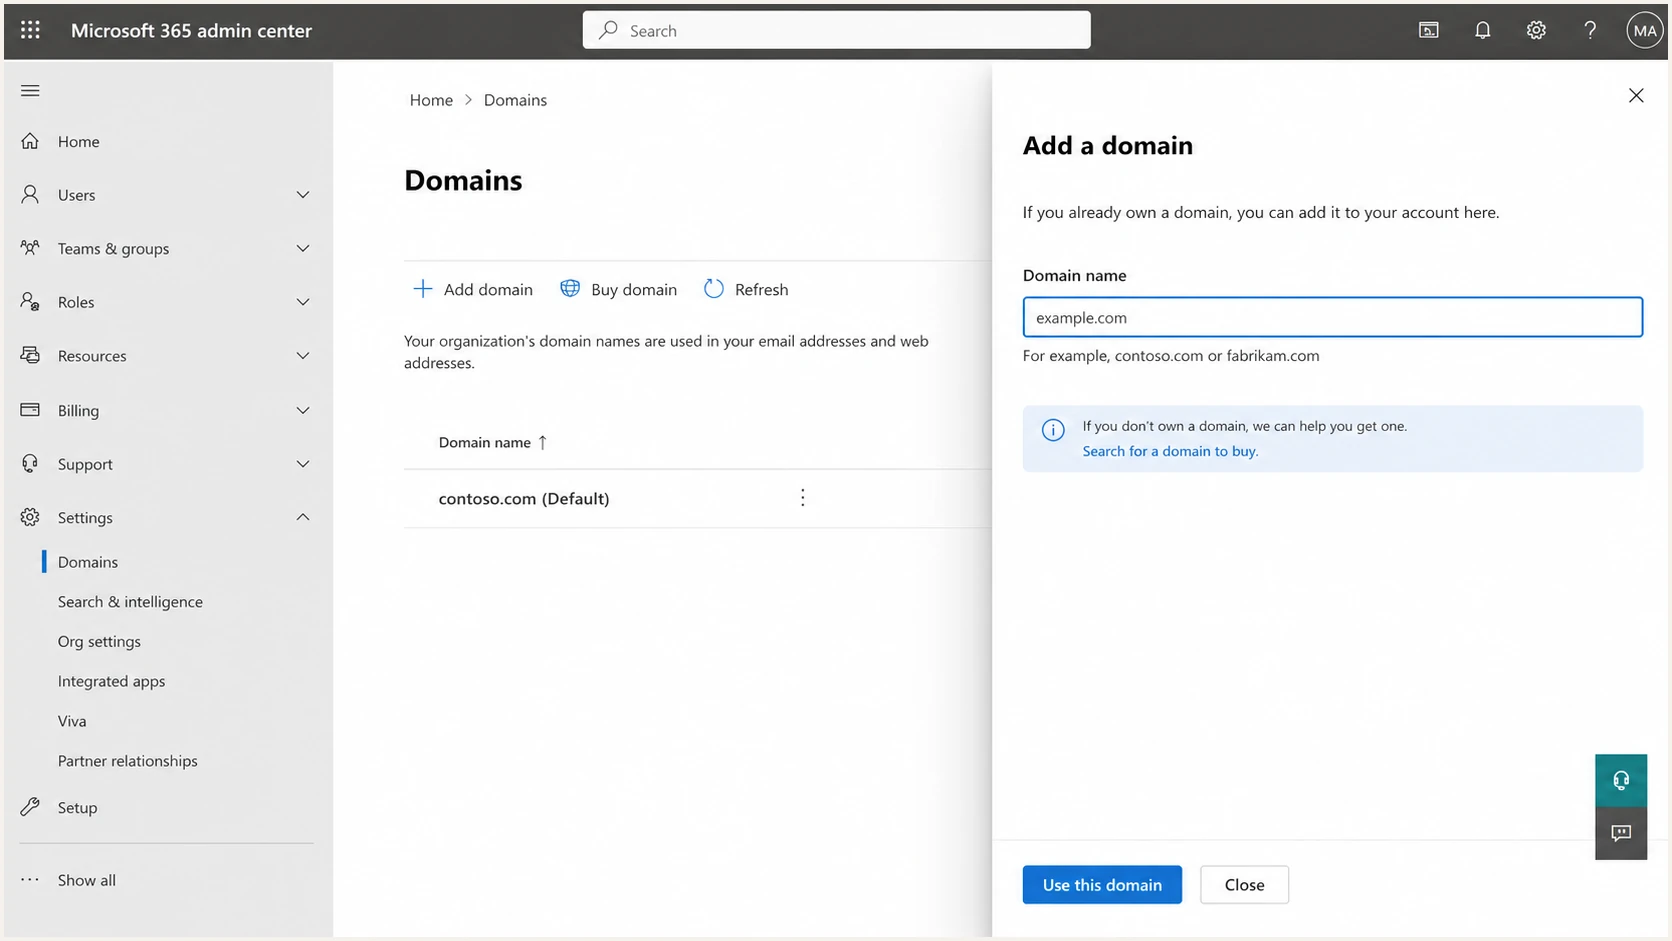Click the plus icon for Add domain
The image size is (1672, 941).
[x=423, y=289]
